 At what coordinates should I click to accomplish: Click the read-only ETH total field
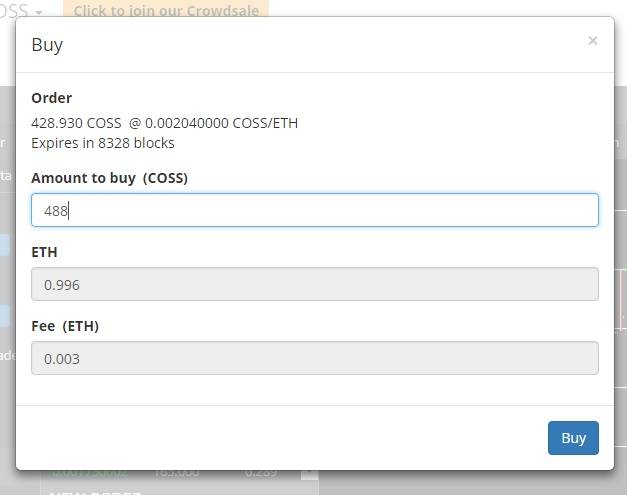coord(315,284)
